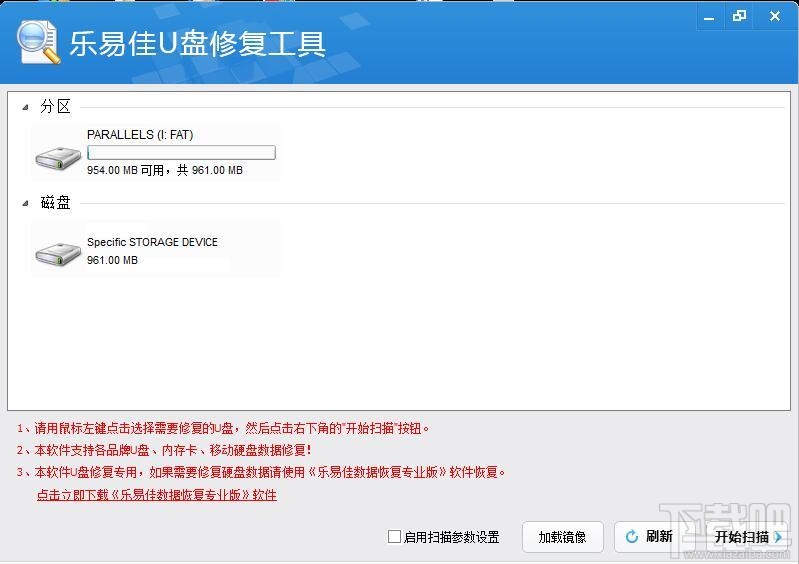
Task: Click the 分区 section heading
Action: (56, 106)
